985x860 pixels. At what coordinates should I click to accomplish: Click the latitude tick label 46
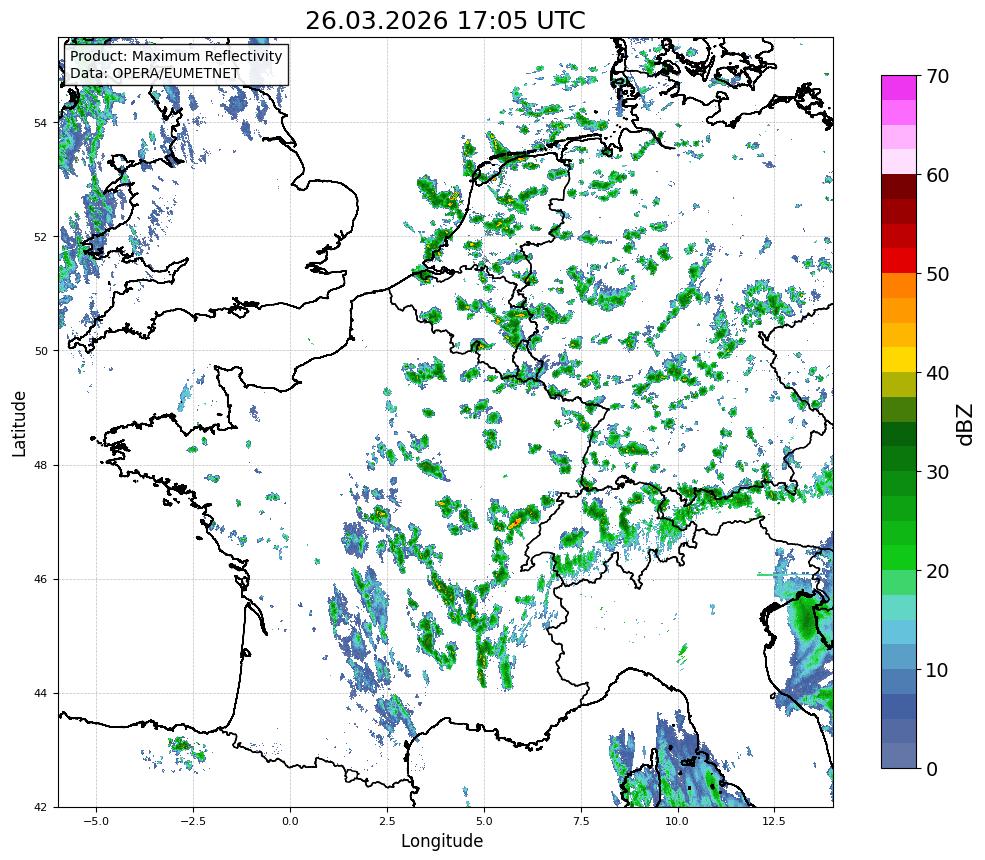[41, 580]
